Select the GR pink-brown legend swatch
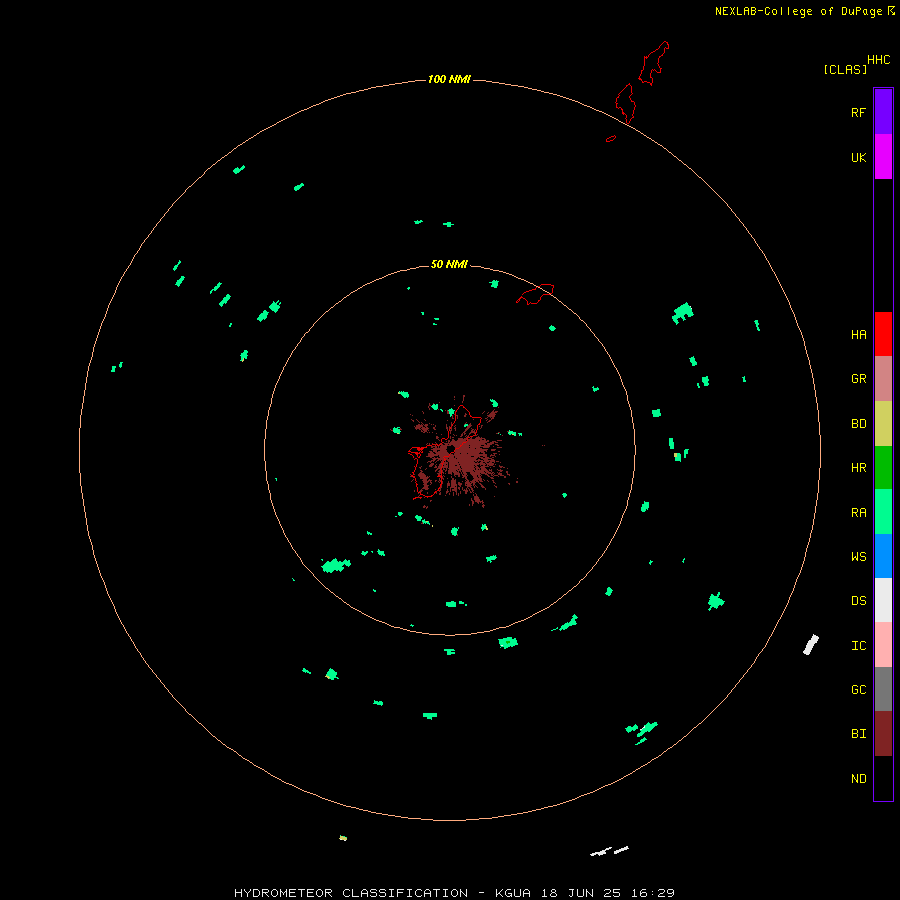Screen dimensions: 900x900 pyautogui.click(x=883, y=379)
